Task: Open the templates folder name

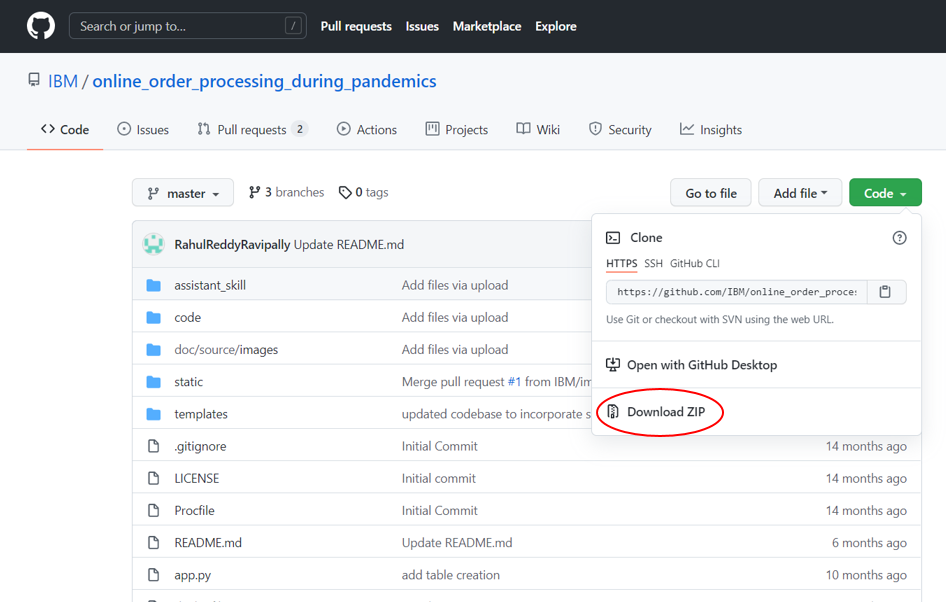Action: click(201, 414)
